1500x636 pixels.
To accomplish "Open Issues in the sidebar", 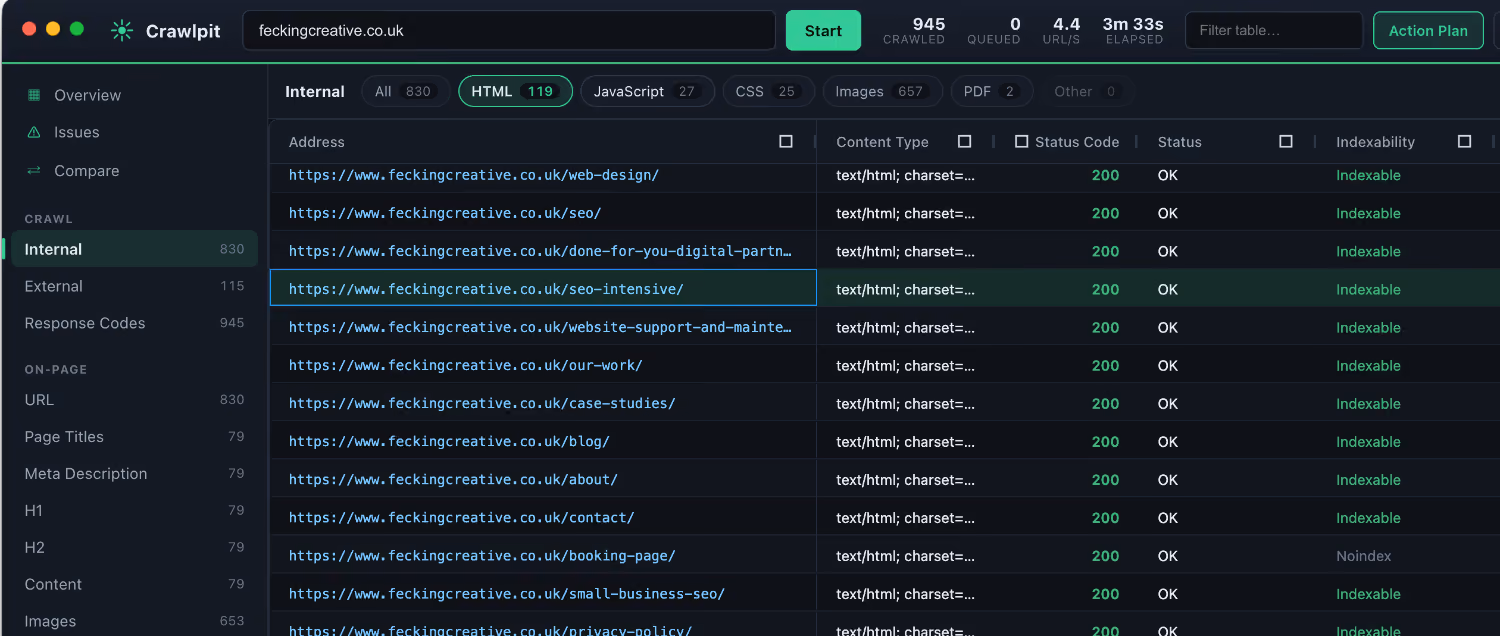I will [135, 132].
